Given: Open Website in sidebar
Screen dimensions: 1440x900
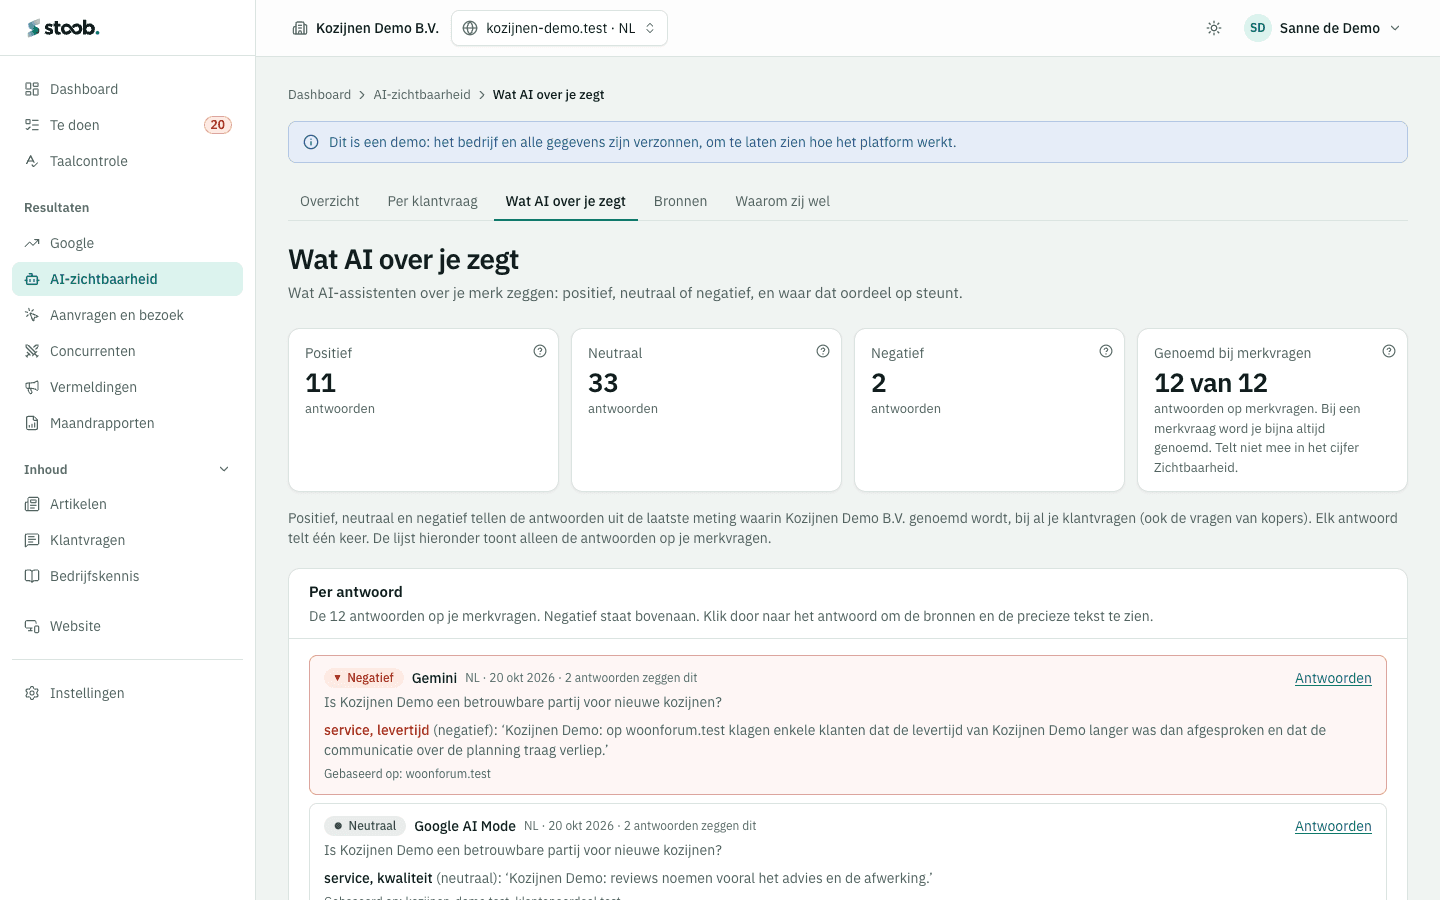Looking at the screenshot, I should [x=127, y=626].
